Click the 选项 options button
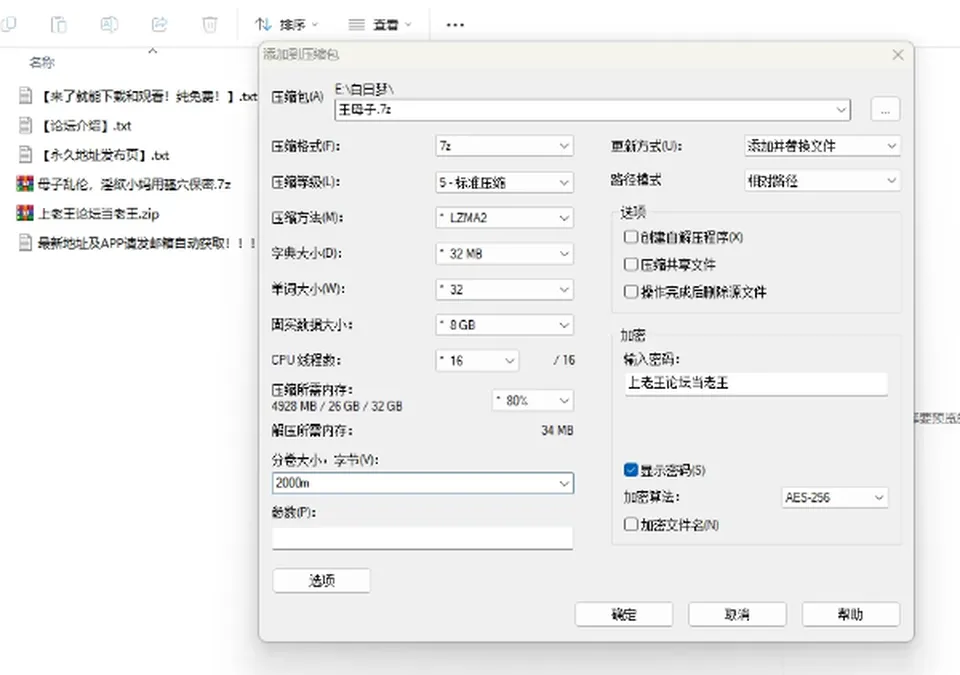The height and width of the screenshot is (675, 960). (x=321, y=580)
